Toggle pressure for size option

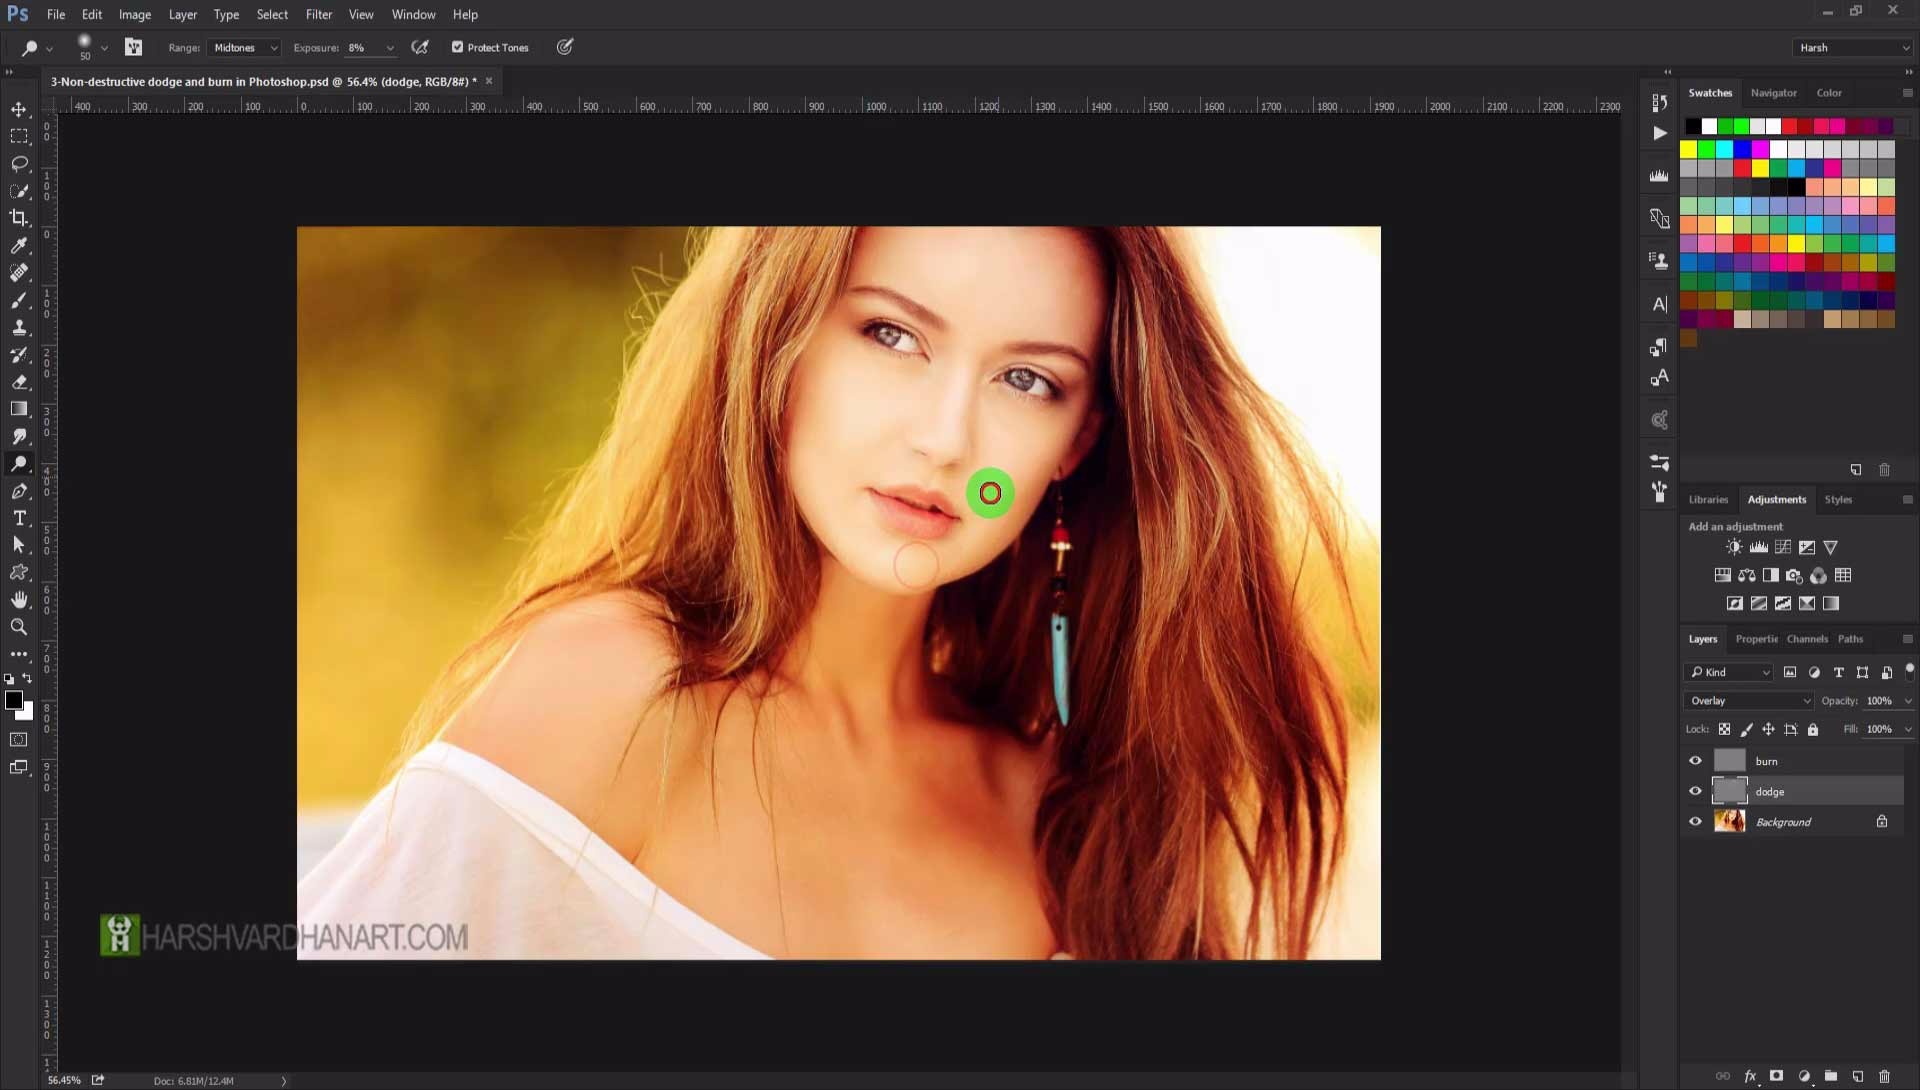(x=565, y=47)
